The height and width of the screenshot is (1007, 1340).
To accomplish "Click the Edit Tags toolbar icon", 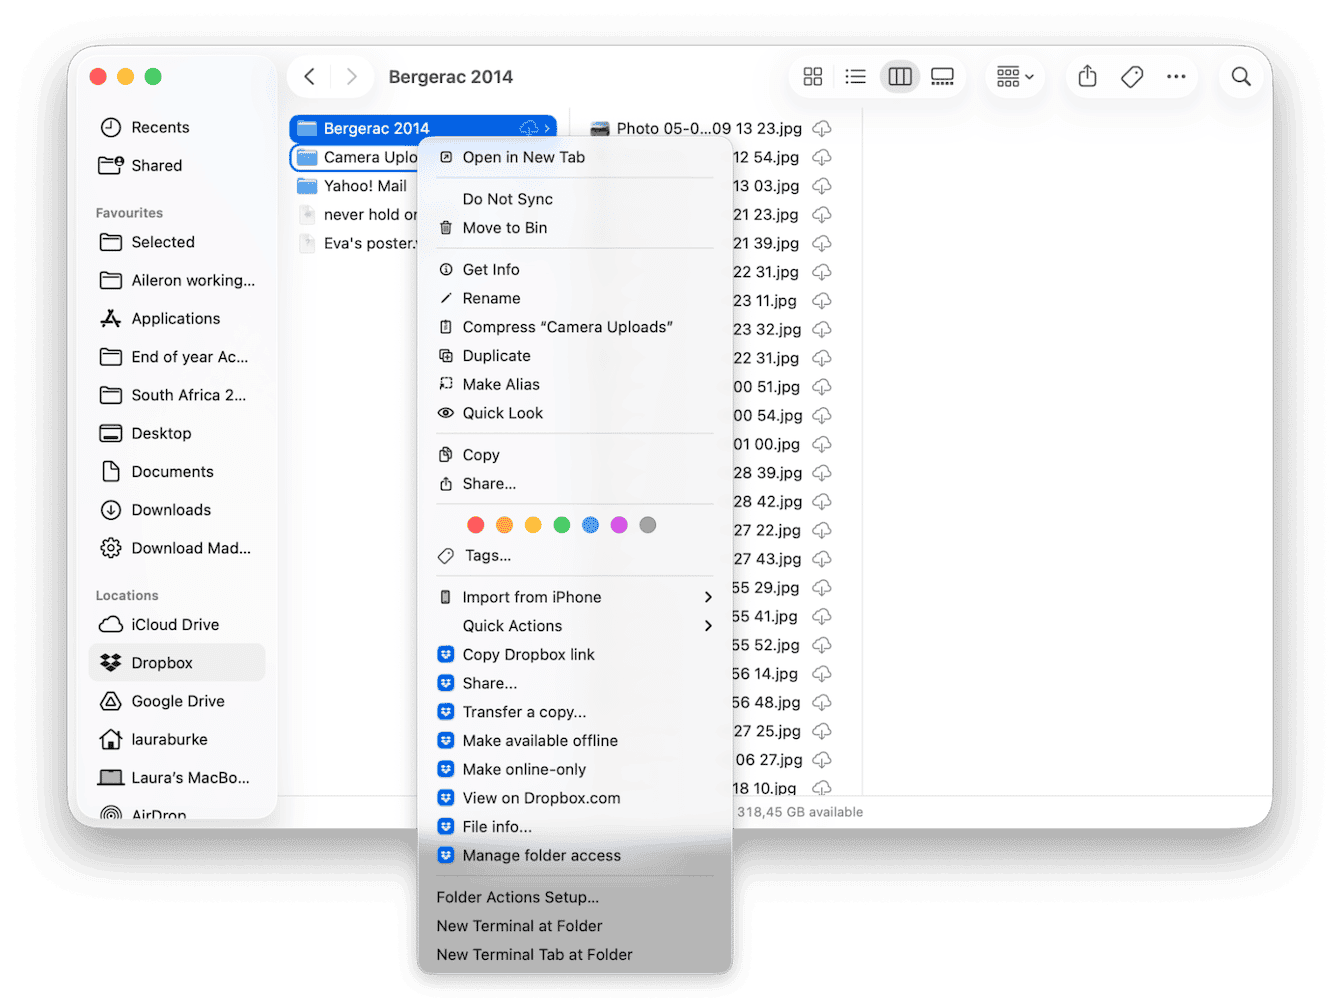I will click(x=1131, y=76).
